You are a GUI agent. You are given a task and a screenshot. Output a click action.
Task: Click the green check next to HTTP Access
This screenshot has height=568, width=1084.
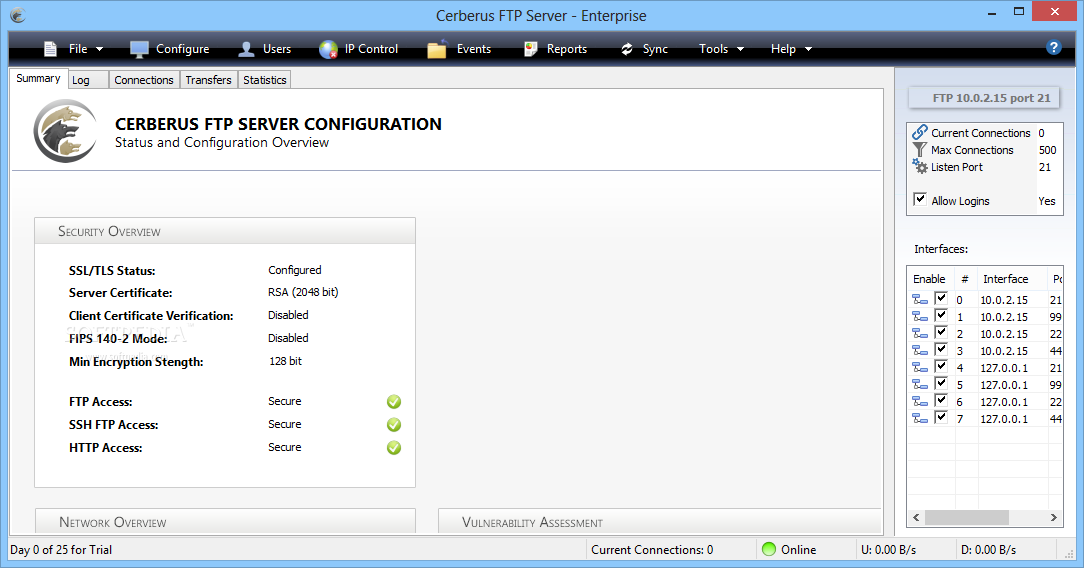click(x=394, y=448)
